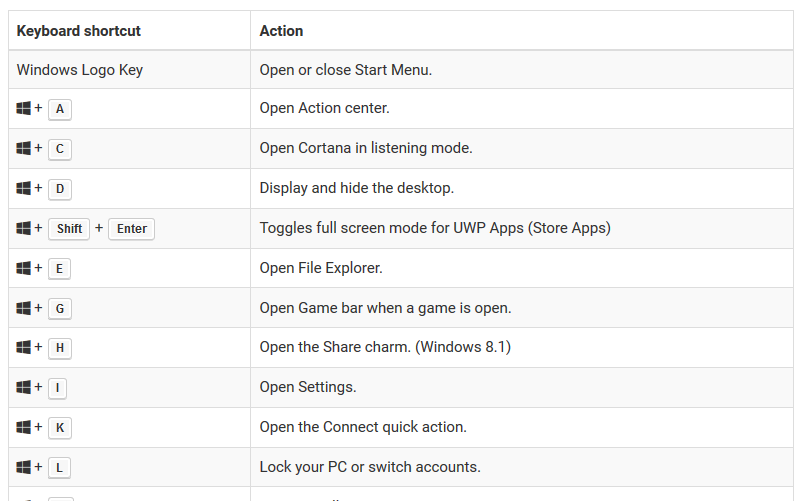Click the Windows logo beside the H key
This screenshot has width=805, height=501.
24,348
